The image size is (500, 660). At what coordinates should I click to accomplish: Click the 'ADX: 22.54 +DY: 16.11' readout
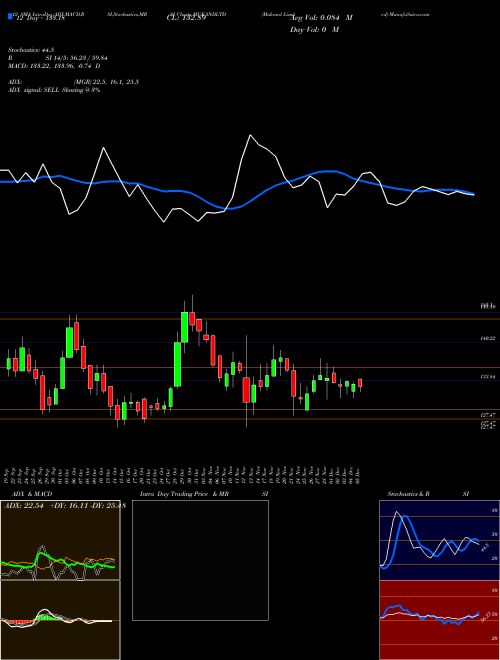[x=45, y=505]
